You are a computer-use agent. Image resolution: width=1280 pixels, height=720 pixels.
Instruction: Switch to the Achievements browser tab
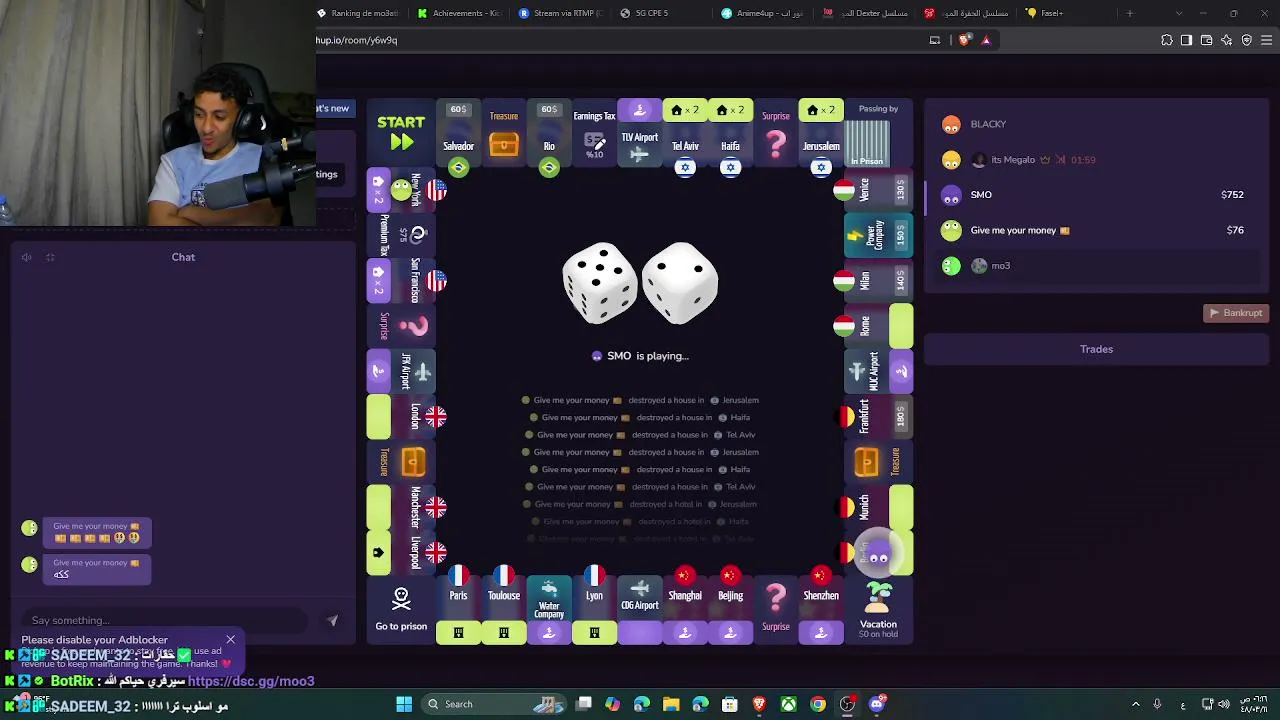(x=459, y=13)
